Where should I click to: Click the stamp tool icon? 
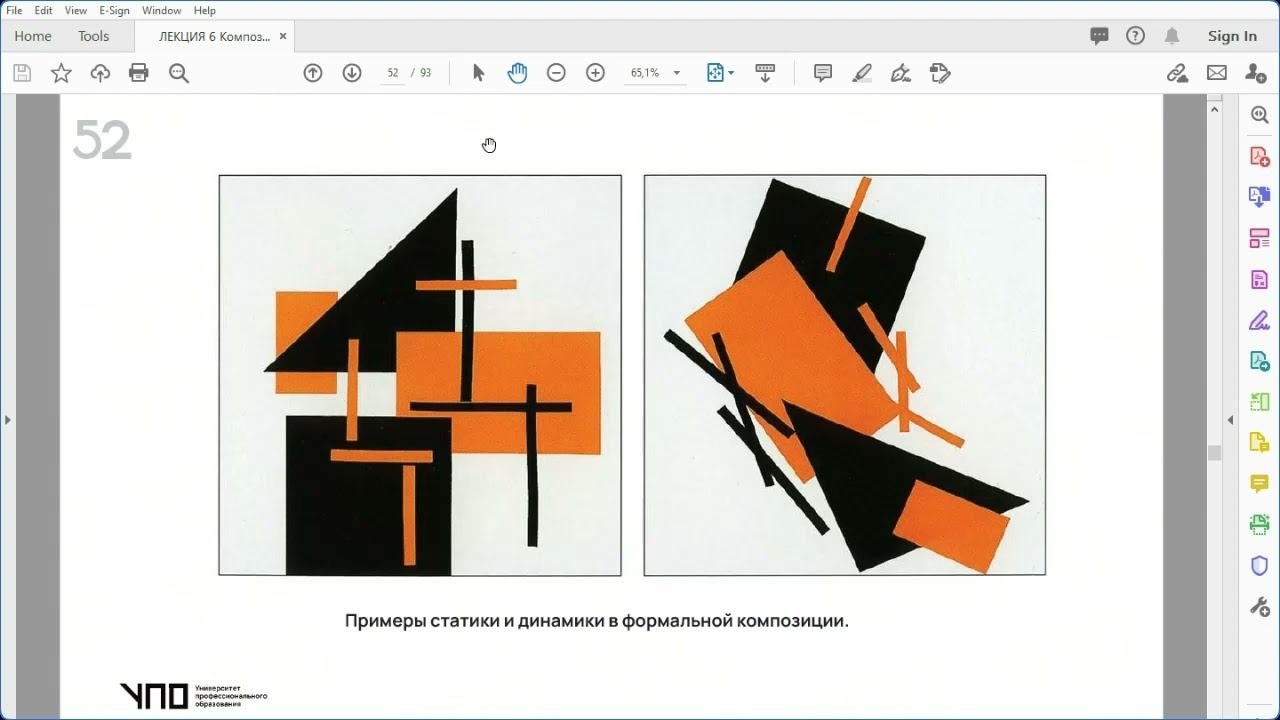click(x=940, y=73)
